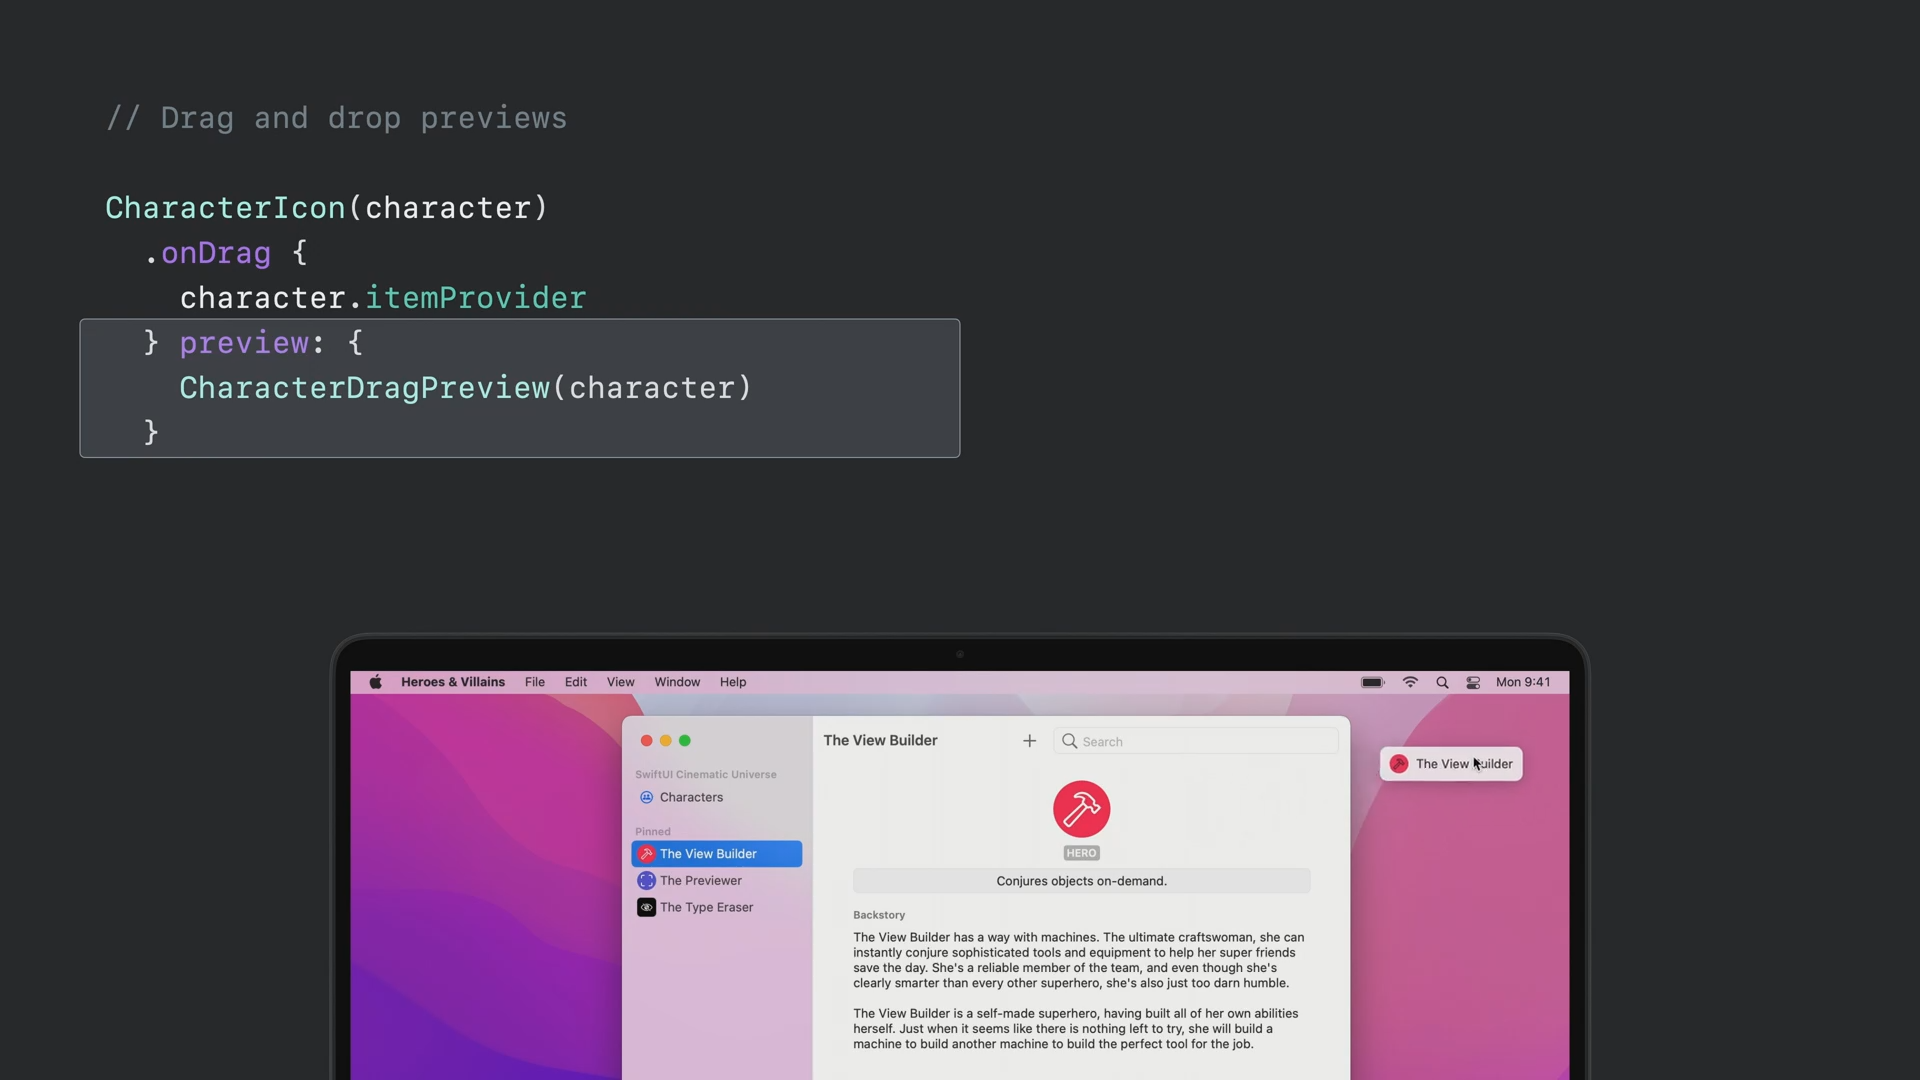Open the File menu

535,682
